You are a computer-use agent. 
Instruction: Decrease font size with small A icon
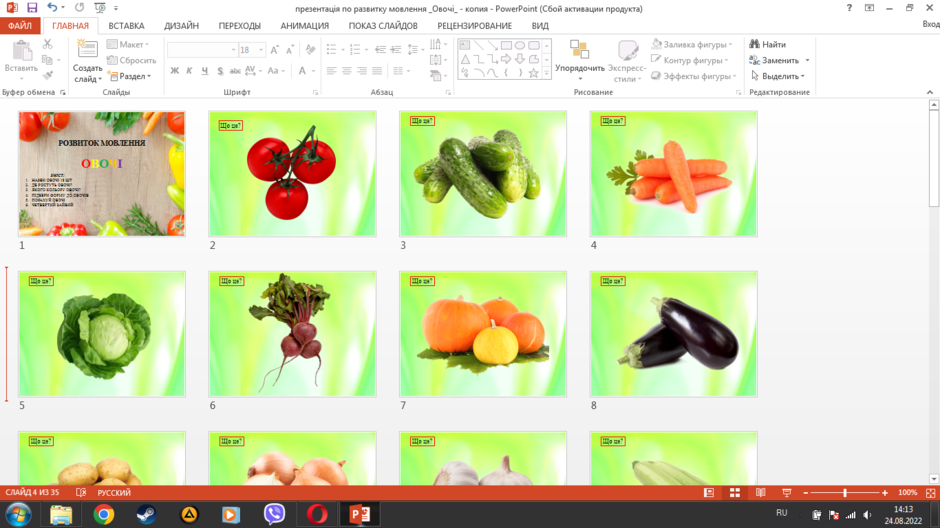click(290, 50)
